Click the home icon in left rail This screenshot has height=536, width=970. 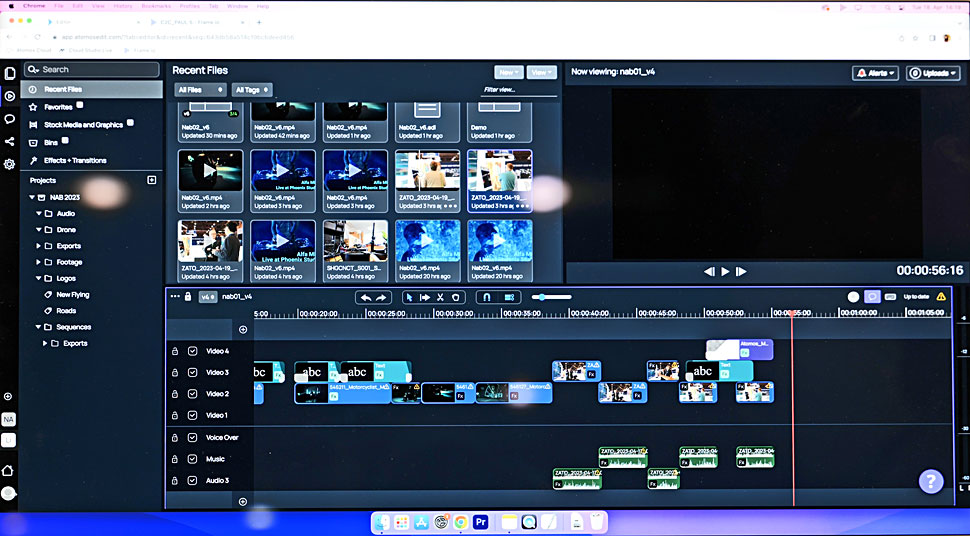(x=8, y=471)
